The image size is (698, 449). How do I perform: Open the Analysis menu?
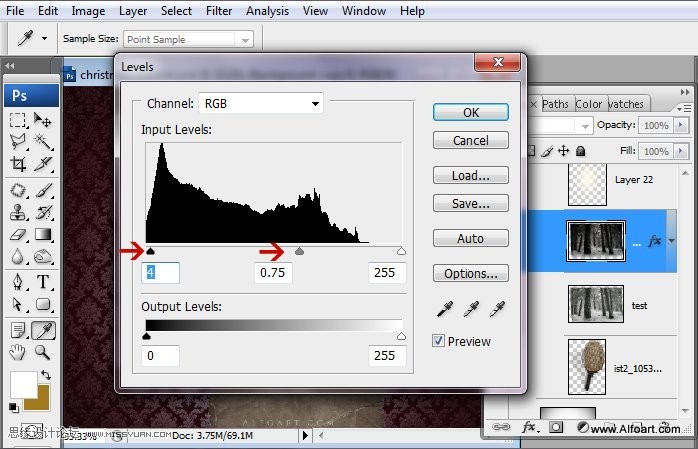(x=267, y=11)
